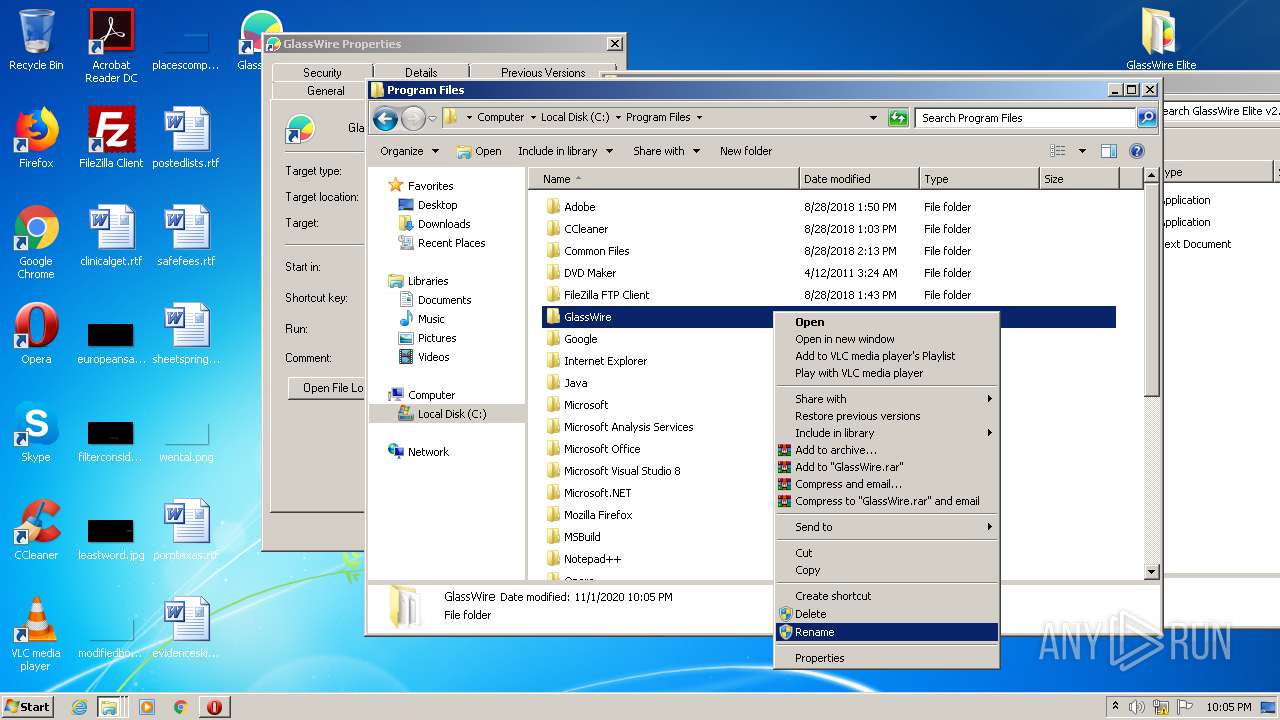Open Firefox desktop shortcut
This screenshot has width=1280, height=720.
tap(36, 138)
